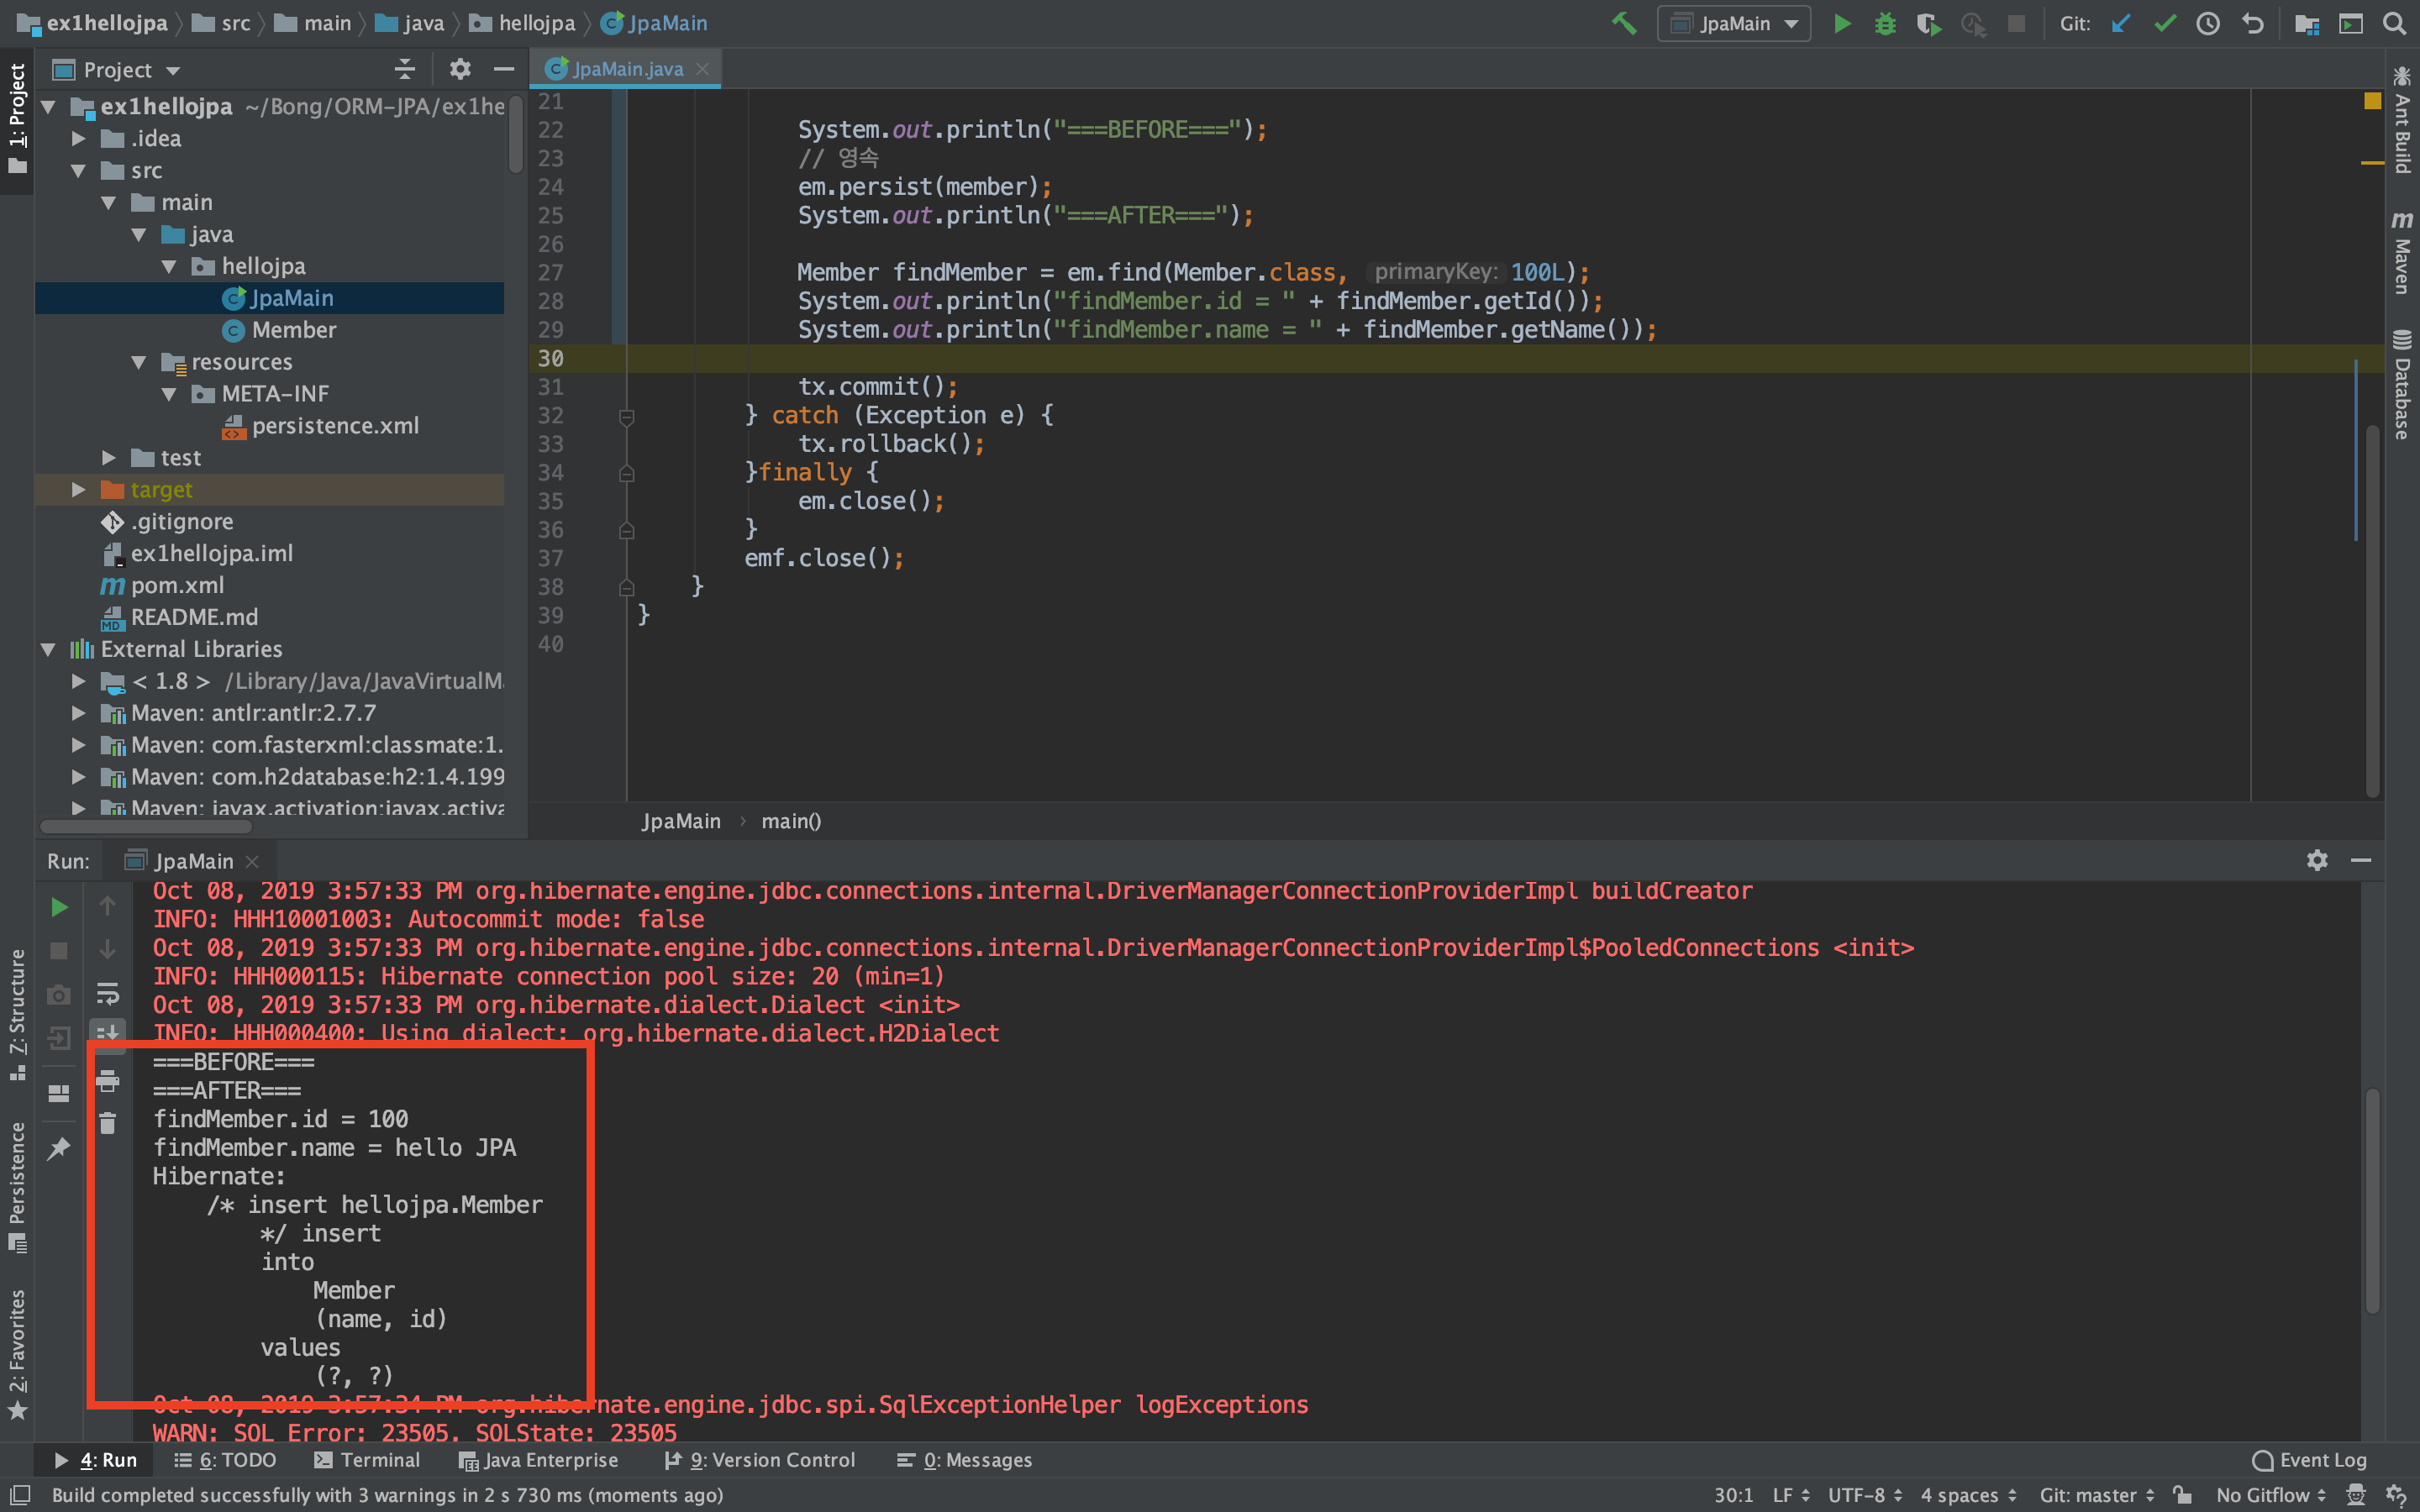
Task: Open Git history clock icon
Action: coord(2208,23)
